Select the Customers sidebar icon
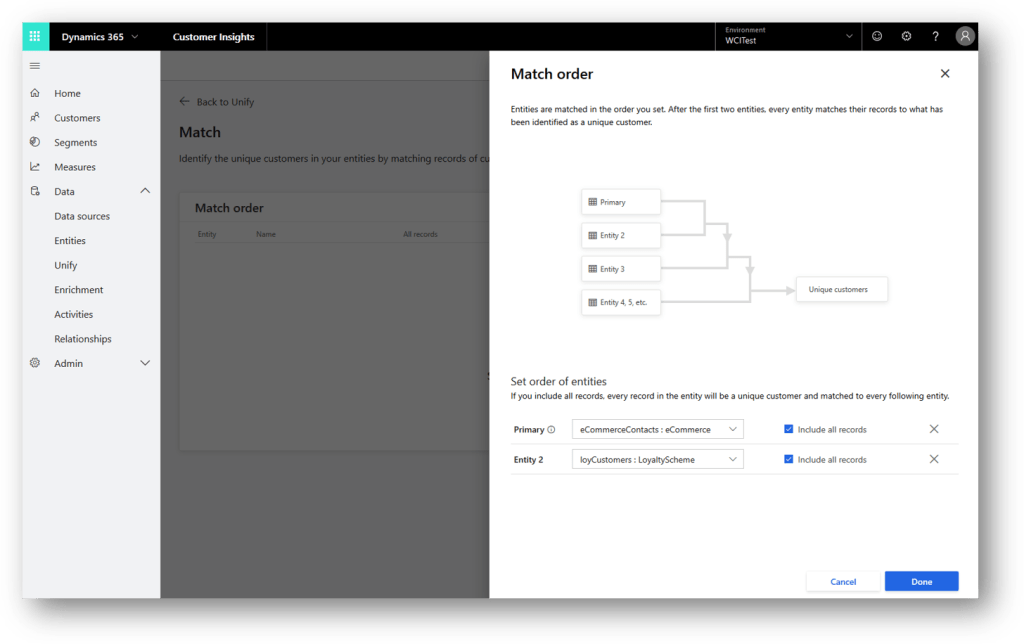 tap(35, 117)
